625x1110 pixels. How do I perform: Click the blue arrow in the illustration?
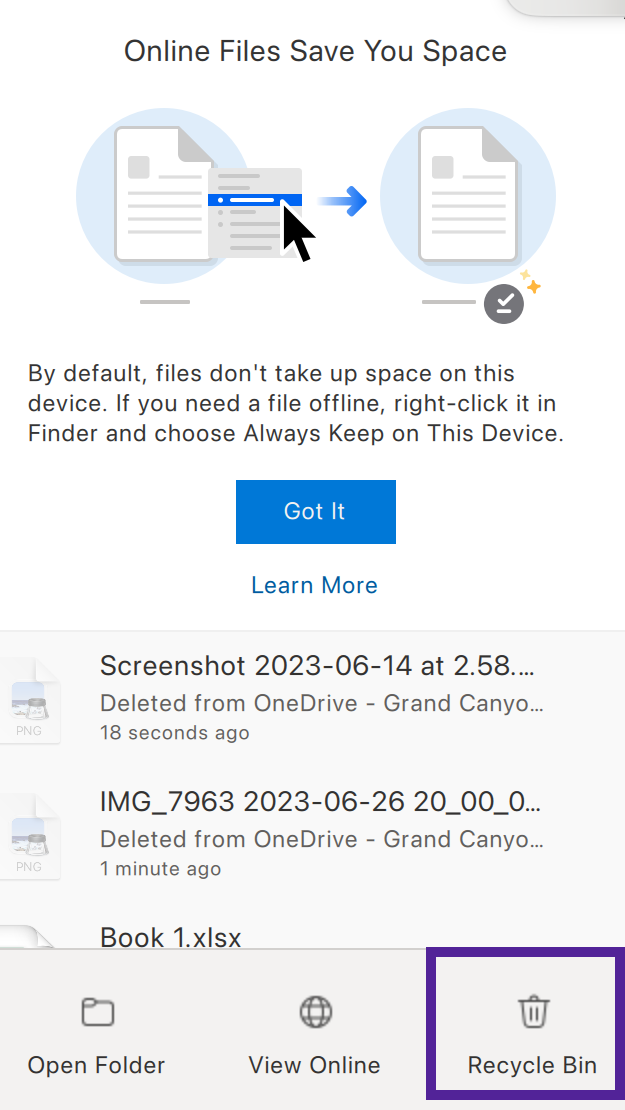tap(343, 201)
